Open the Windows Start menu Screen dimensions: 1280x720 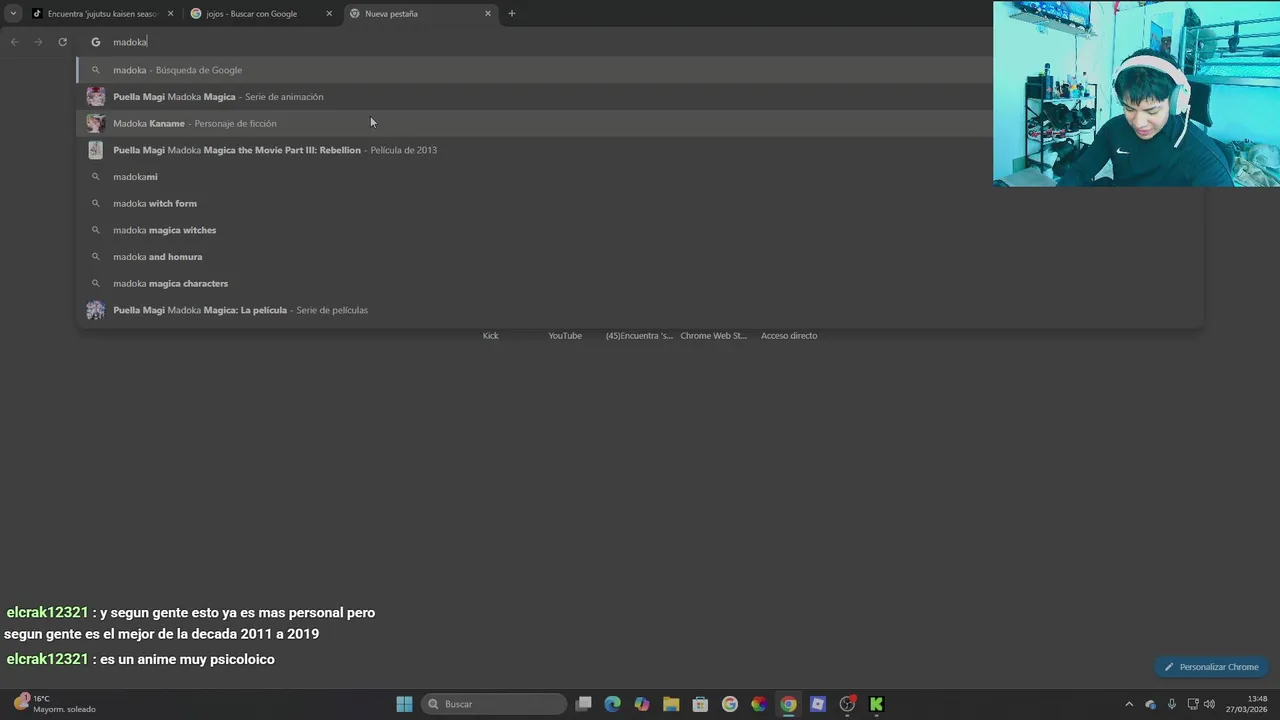pyautogui.click(x=404, y=704)
